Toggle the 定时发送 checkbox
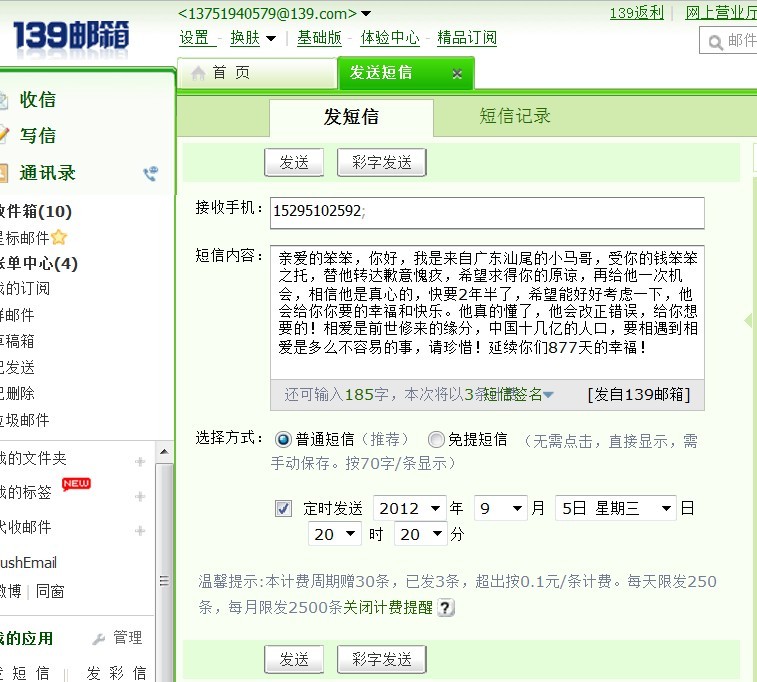 click(x=283, y=508)
